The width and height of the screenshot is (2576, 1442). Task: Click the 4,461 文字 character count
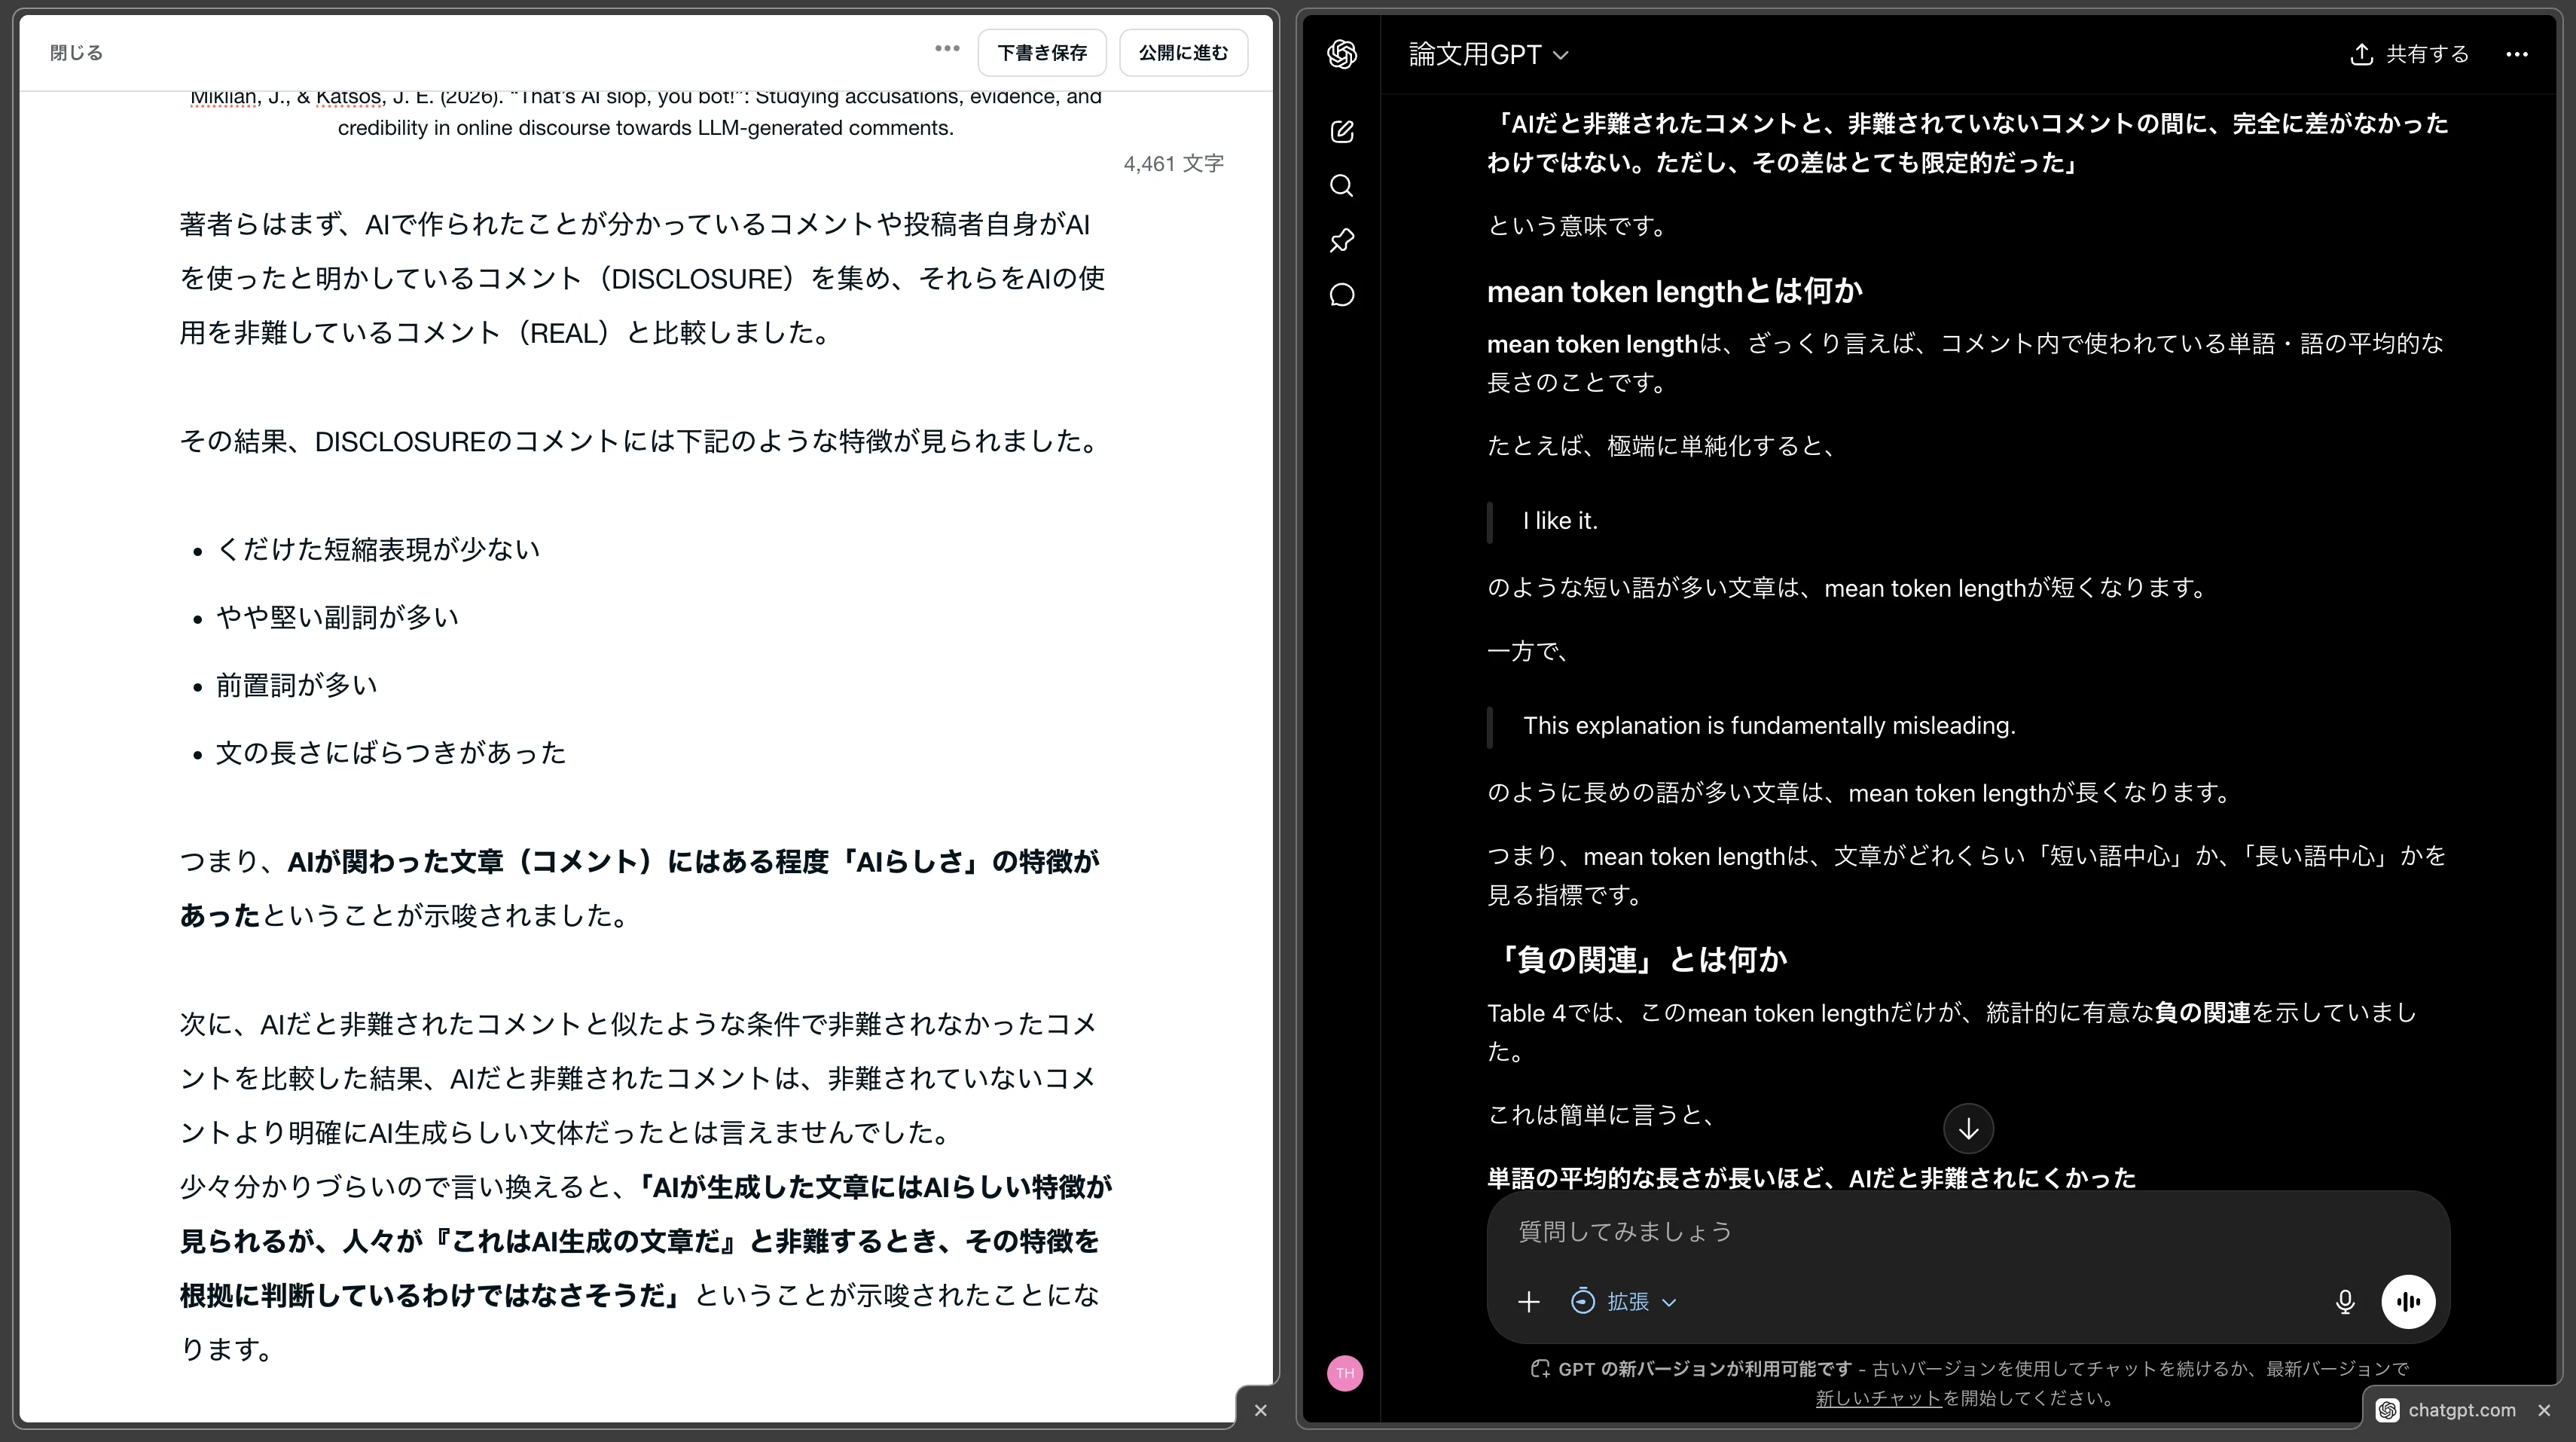[x=1173, y=164]
